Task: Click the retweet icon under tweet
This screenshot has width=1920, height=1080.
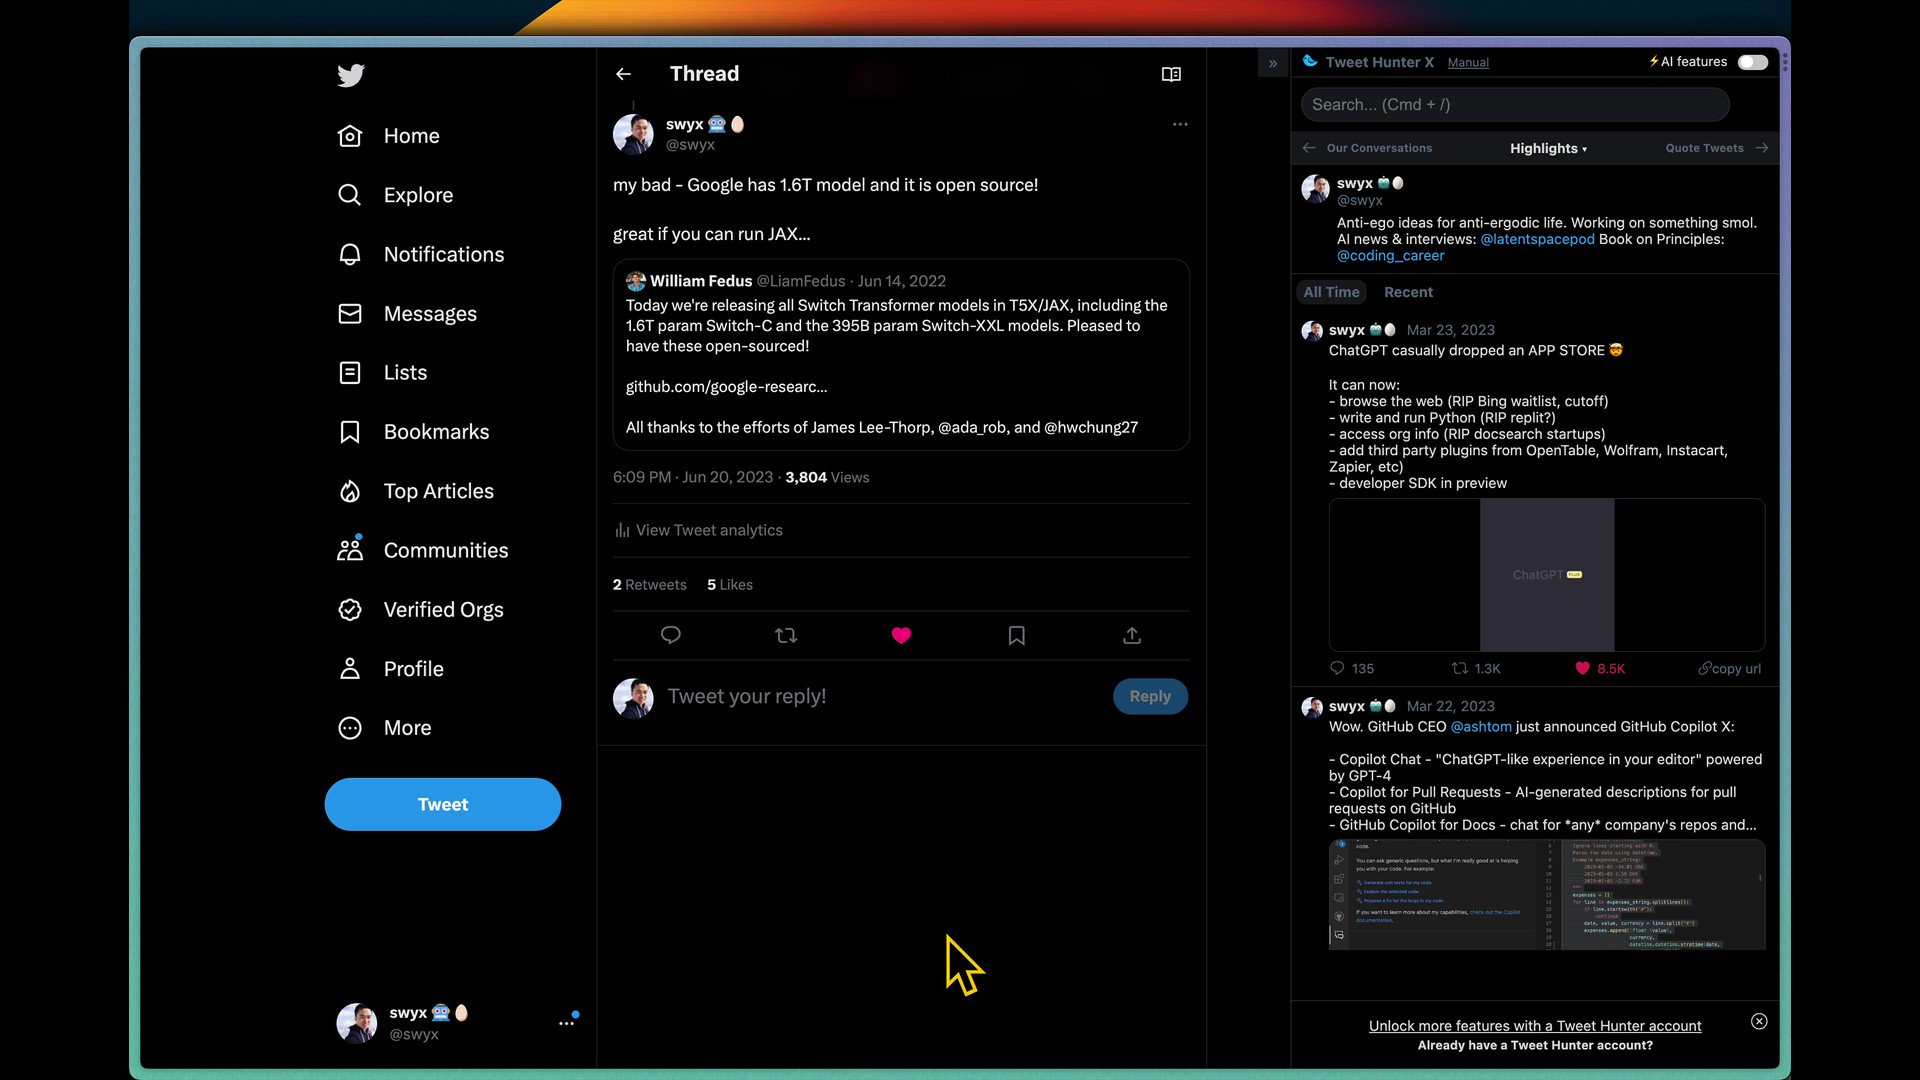Action: pos(786,635)
